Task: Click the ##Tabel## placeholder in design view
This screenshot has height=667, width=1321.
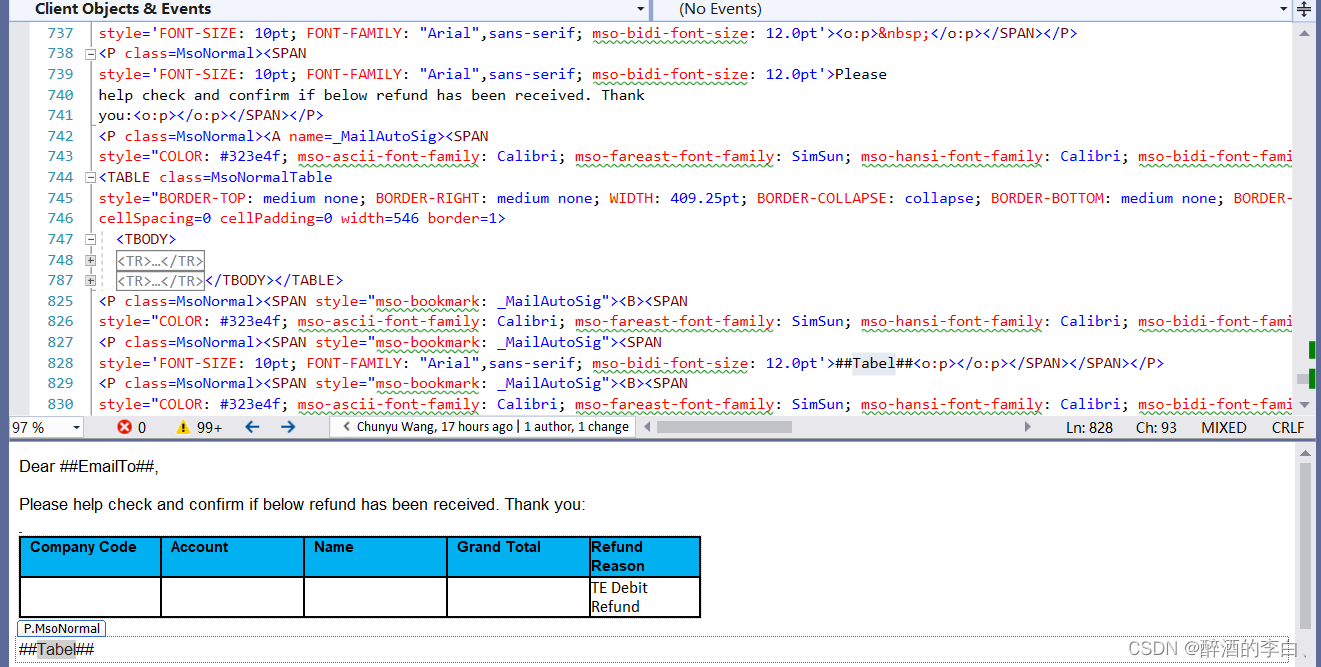Action: (56, 650)
